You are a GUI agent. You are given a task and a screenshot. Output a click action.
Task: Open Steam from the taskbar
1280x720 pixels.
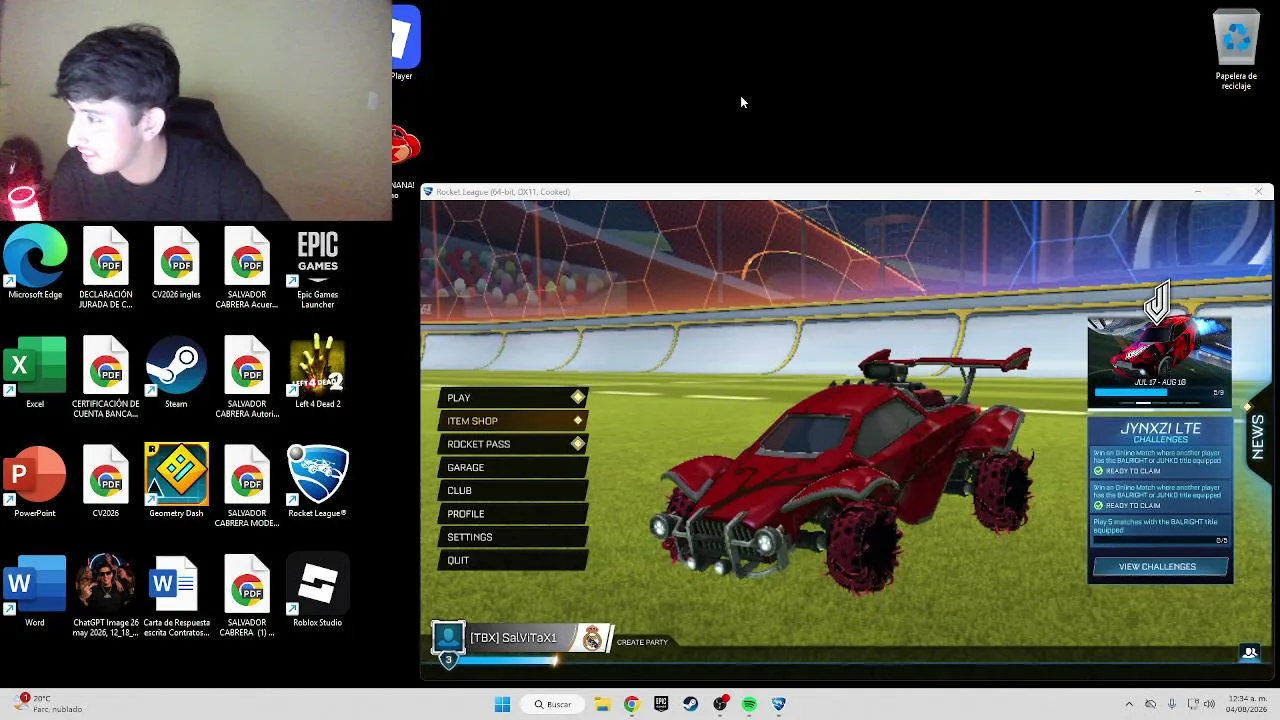click(x=690, y=704)
